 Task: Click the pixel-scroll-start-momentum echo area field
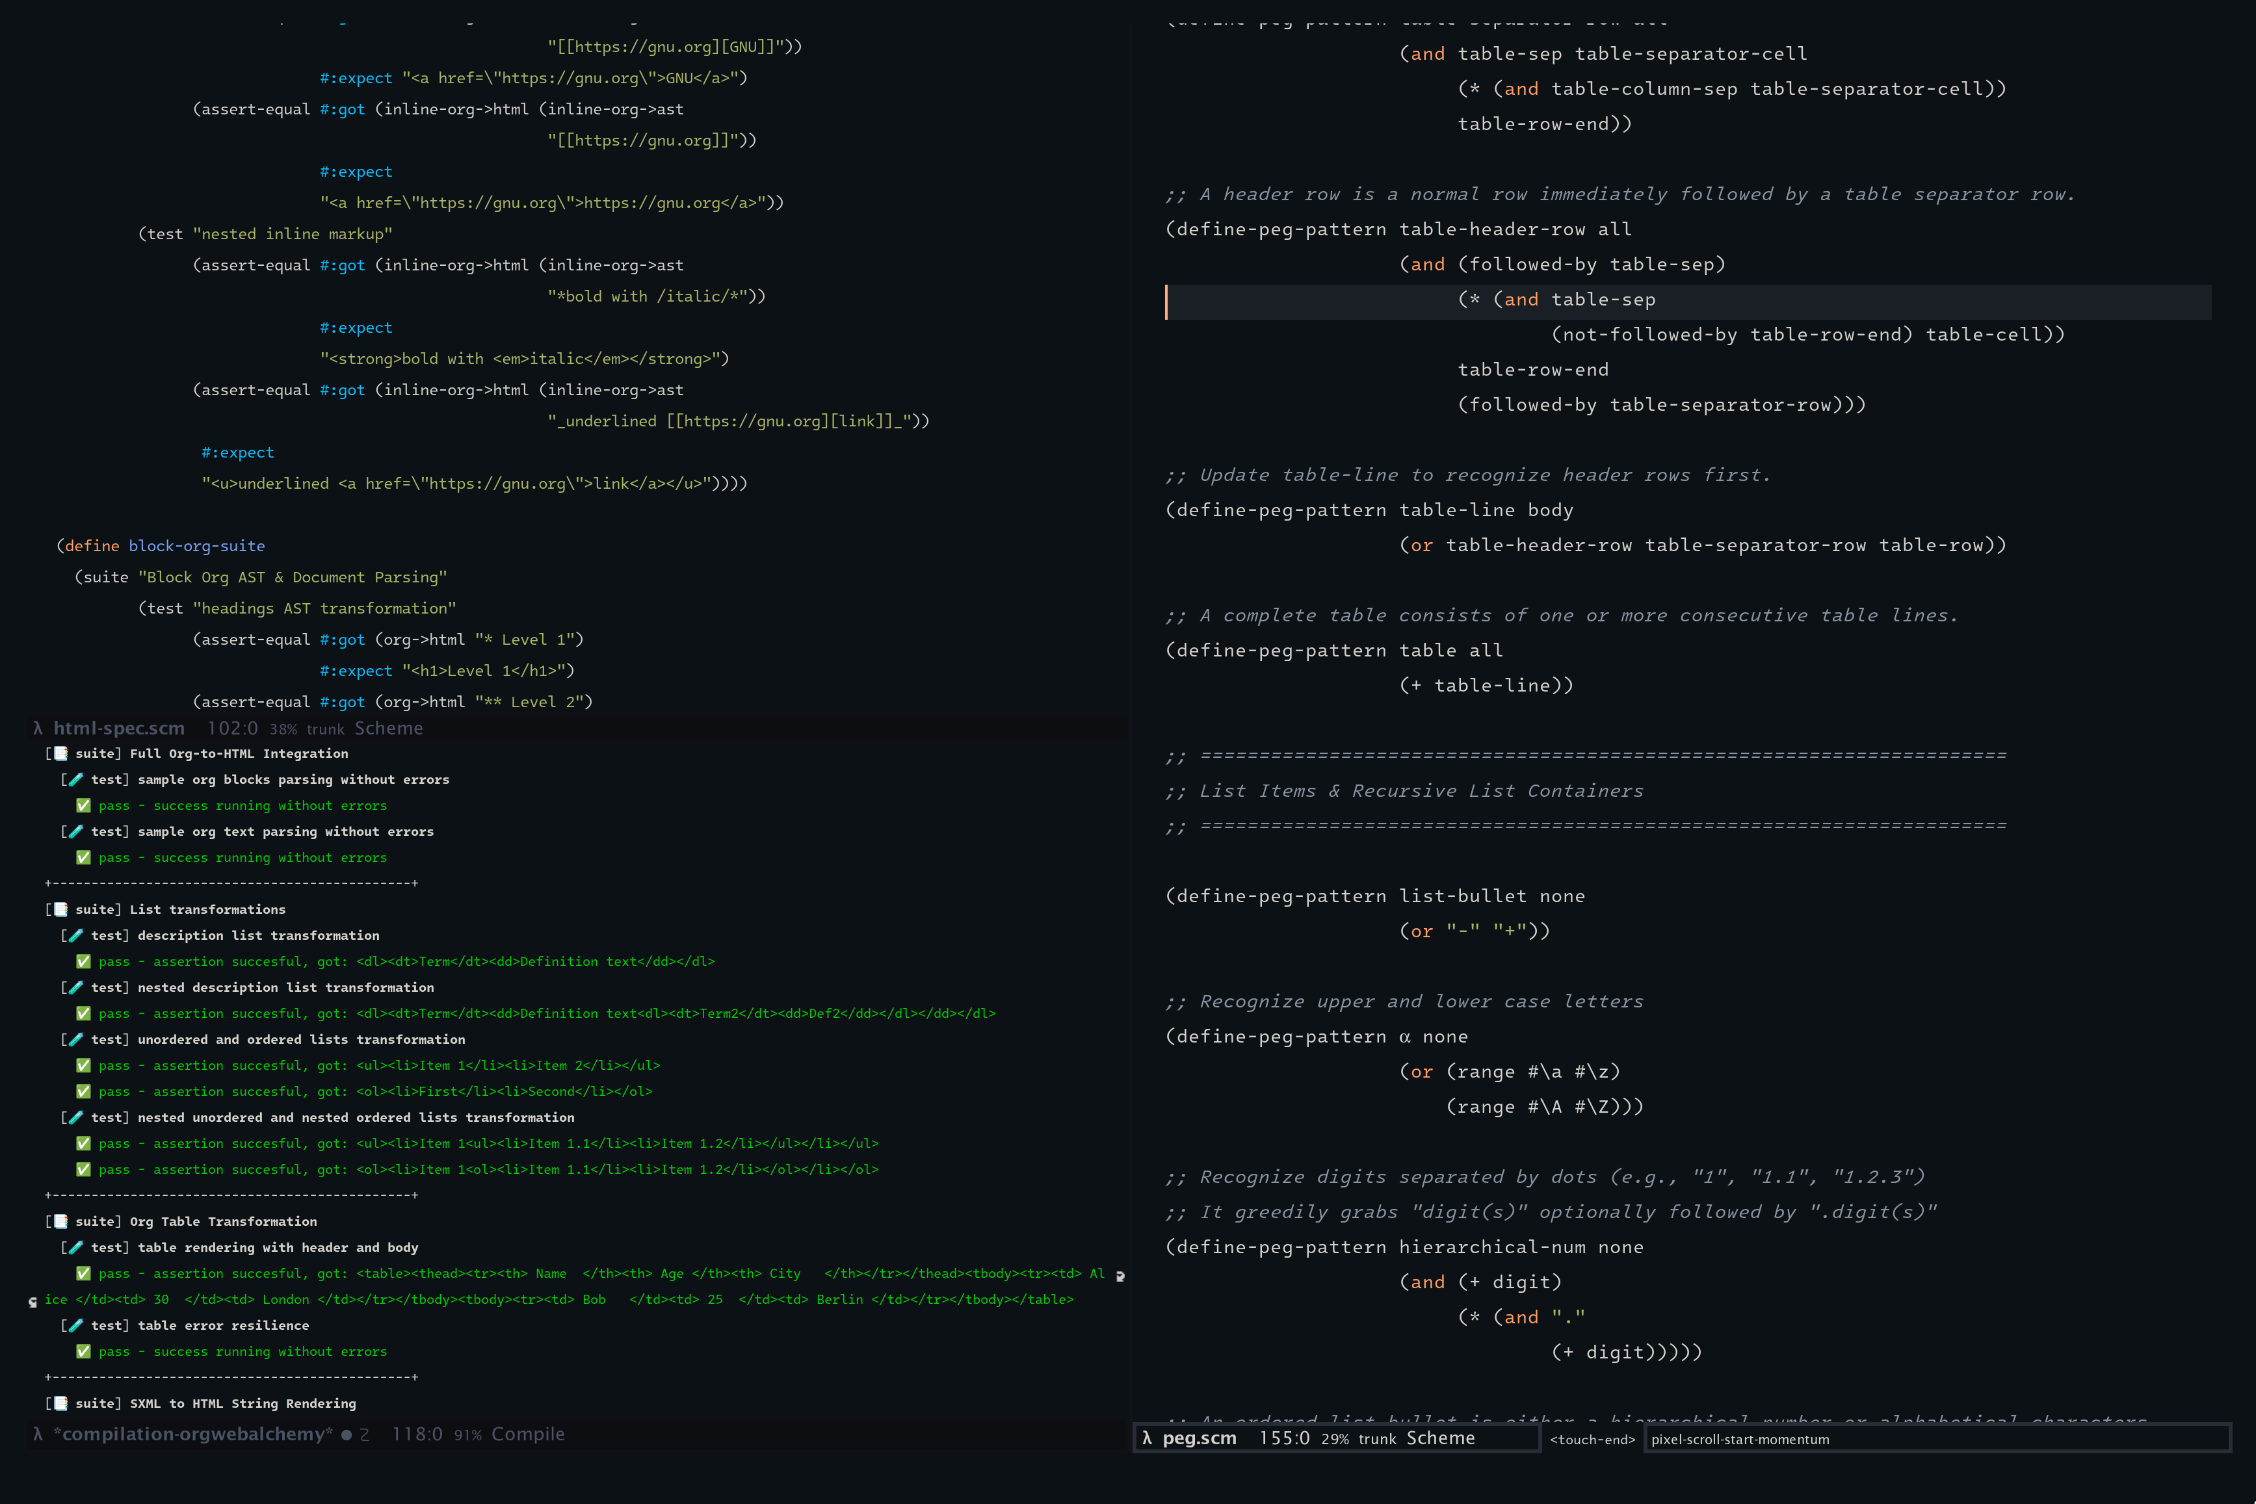point(1937,1439)
